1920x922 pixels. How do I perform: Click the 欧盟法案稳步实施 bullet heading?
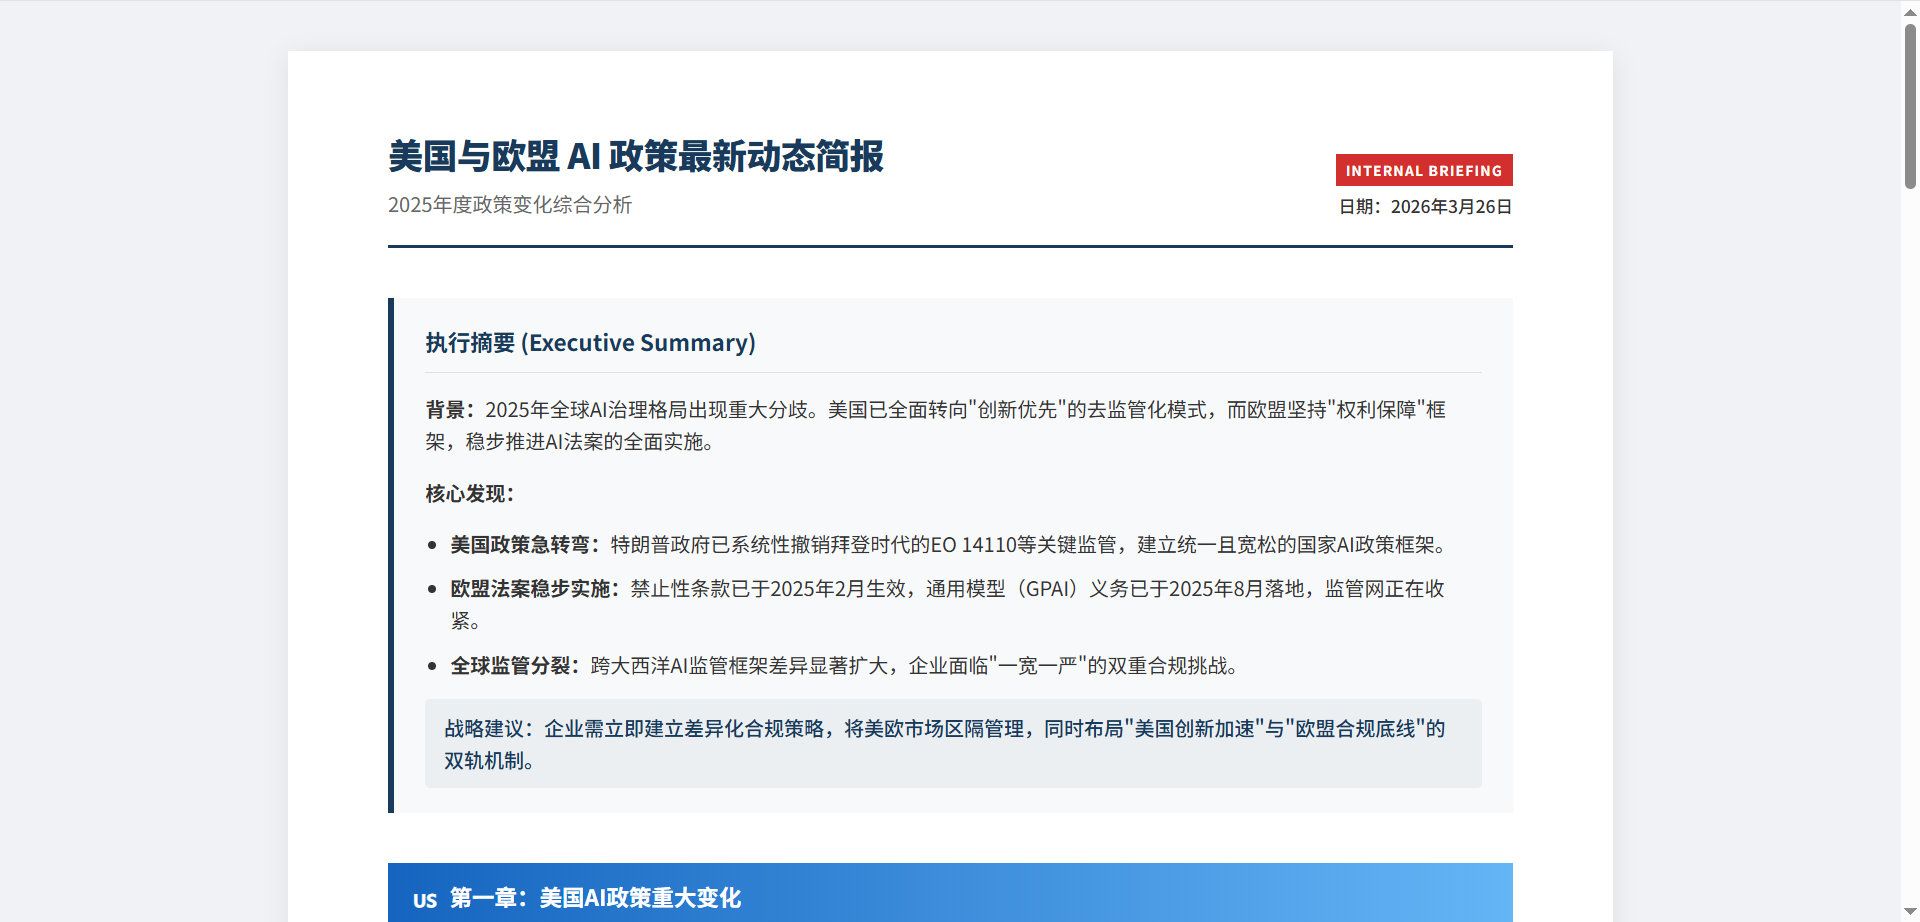(x=532, y=589)
